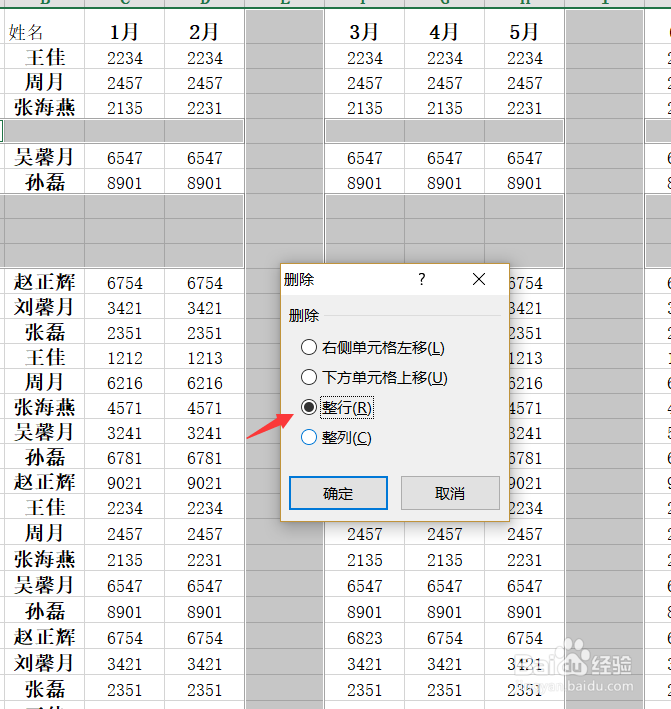Click grey empty column cell beside 2月 header
Image resolution: width=671 pixels, height=709 pixels.
(x=284, y=27)
